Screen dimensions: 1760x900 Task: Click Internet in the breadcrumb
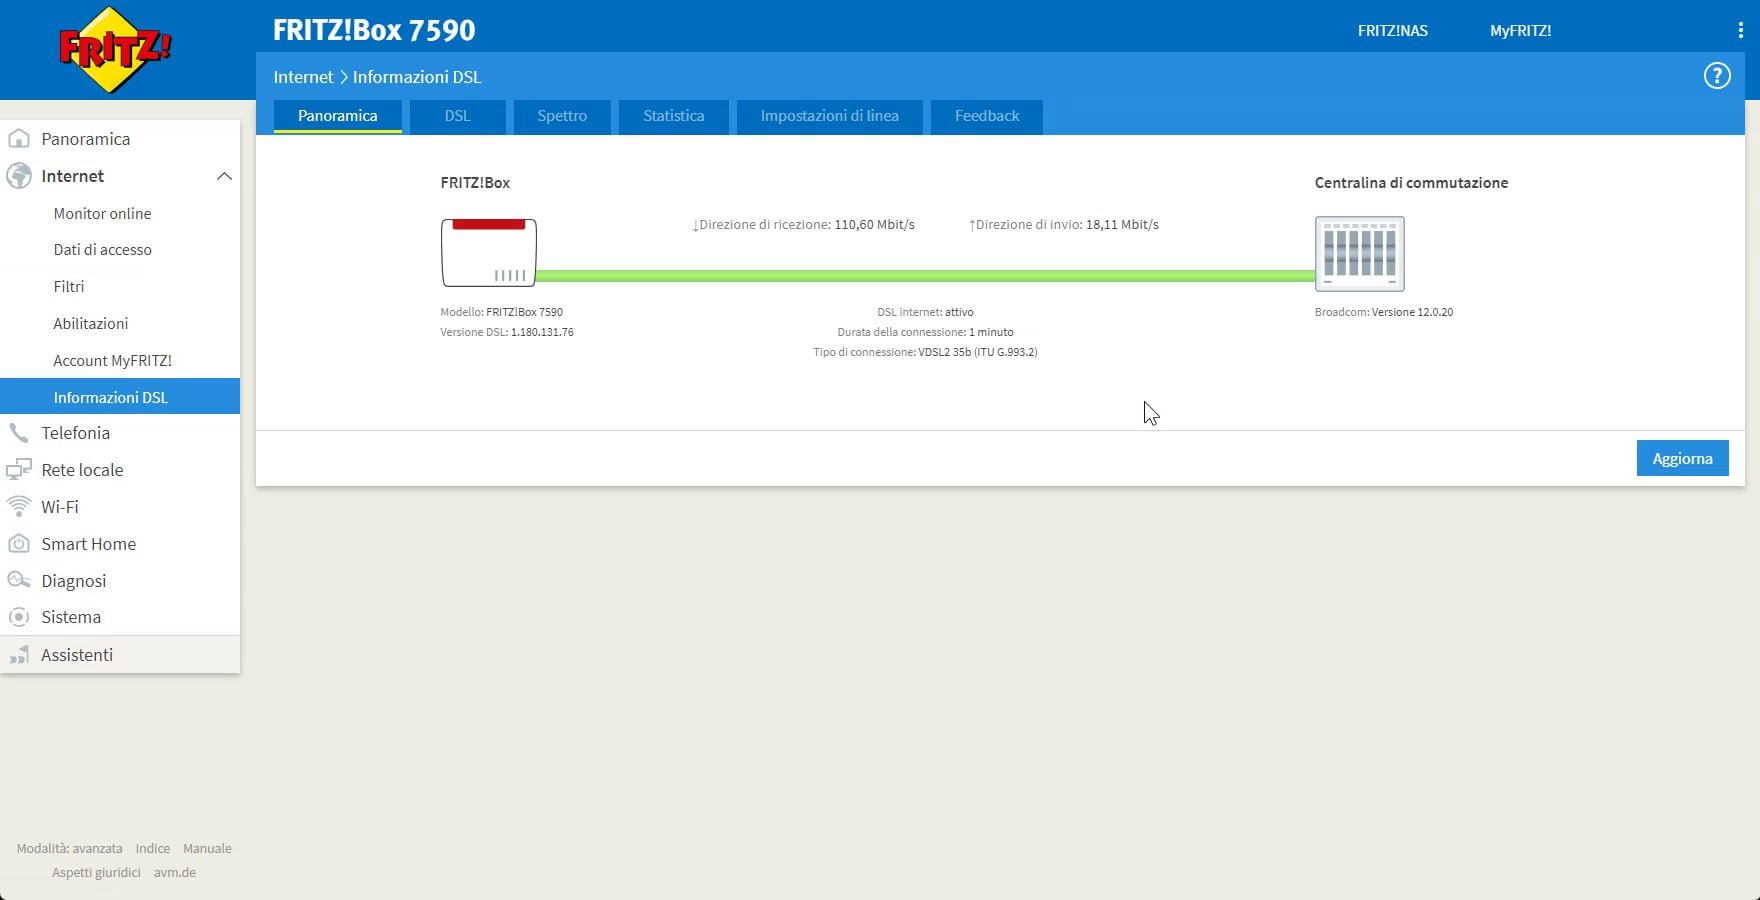point(303,77)
